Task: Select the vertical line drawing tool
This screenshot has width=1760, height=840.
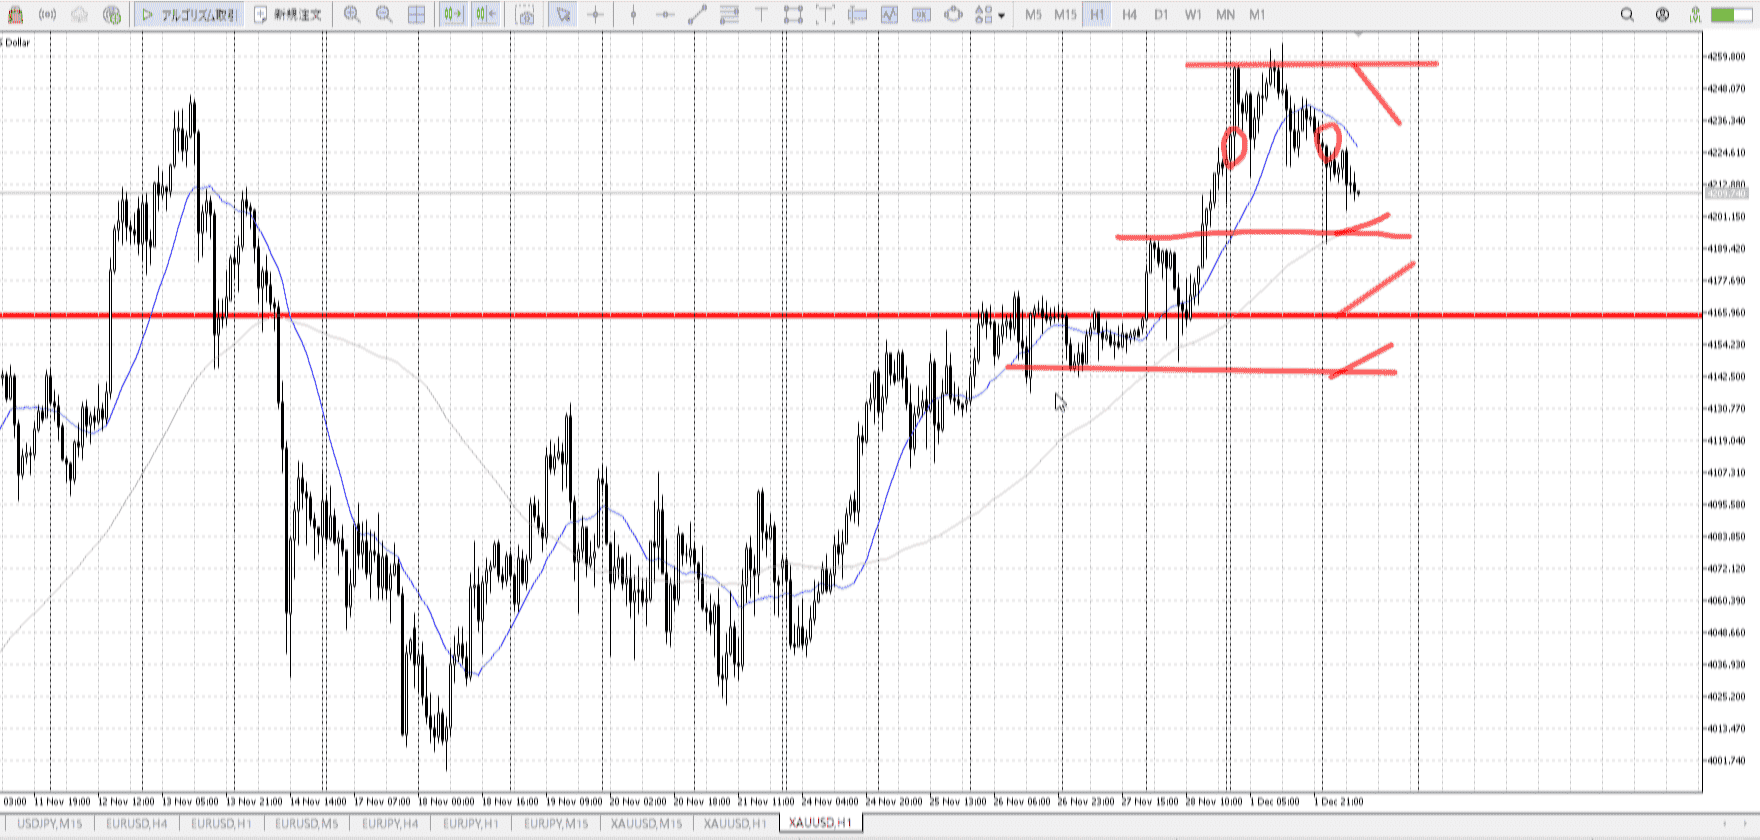Action: (x=633, y=15)
